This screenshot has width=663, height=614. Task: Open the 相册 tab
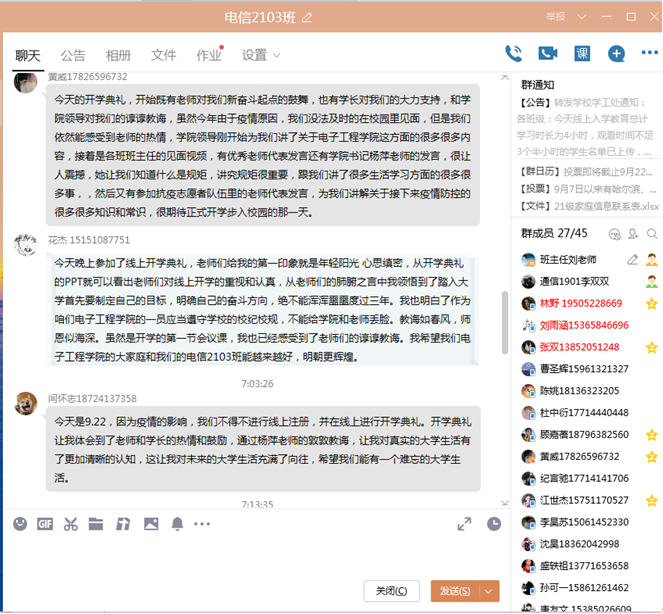point(118,55)
